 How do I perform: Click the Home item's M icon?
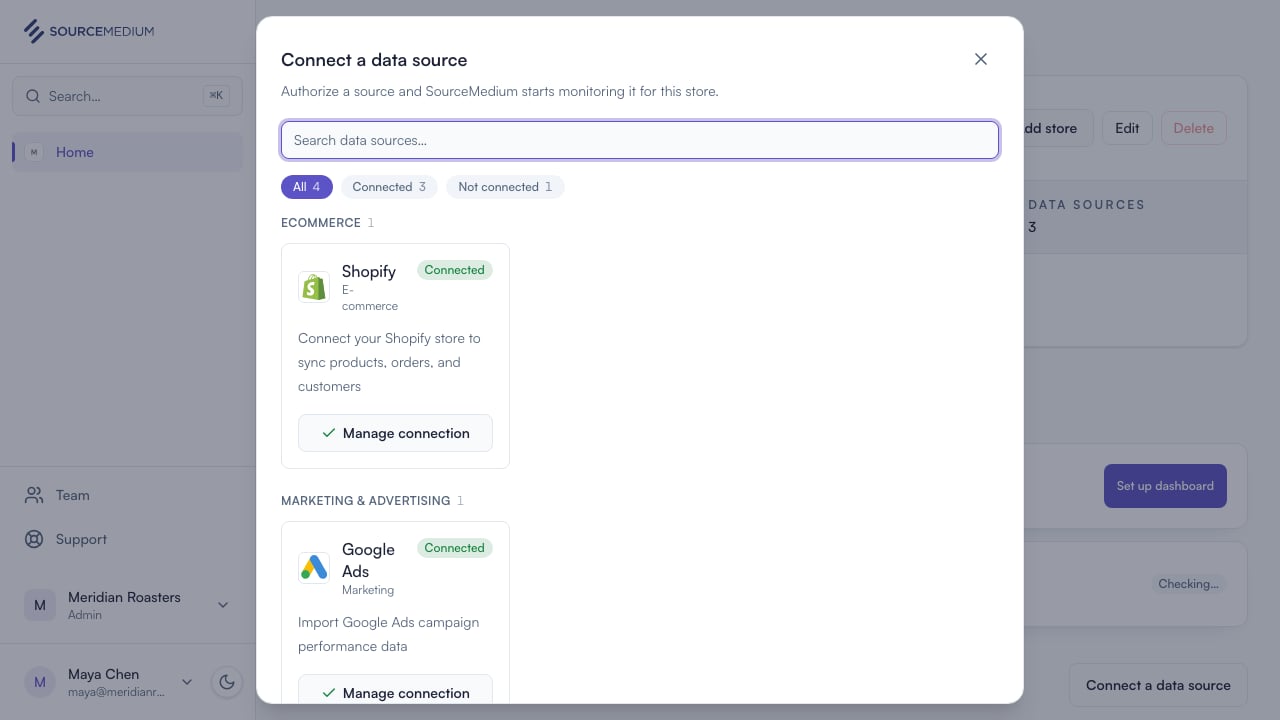coord(34,152)
